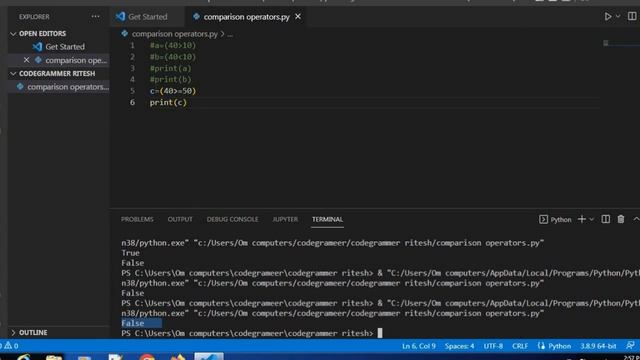Click commented line #print(a)
The width and height of the screenshot is (640, 360).
[171, 68]
